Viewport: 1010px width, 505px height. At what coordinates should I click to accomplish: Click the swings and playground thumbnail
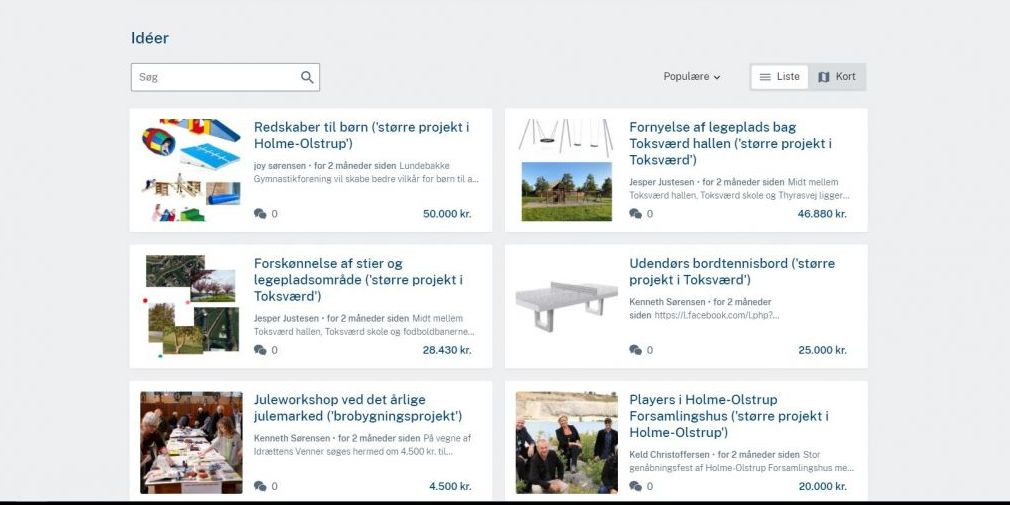pos(567,170)
